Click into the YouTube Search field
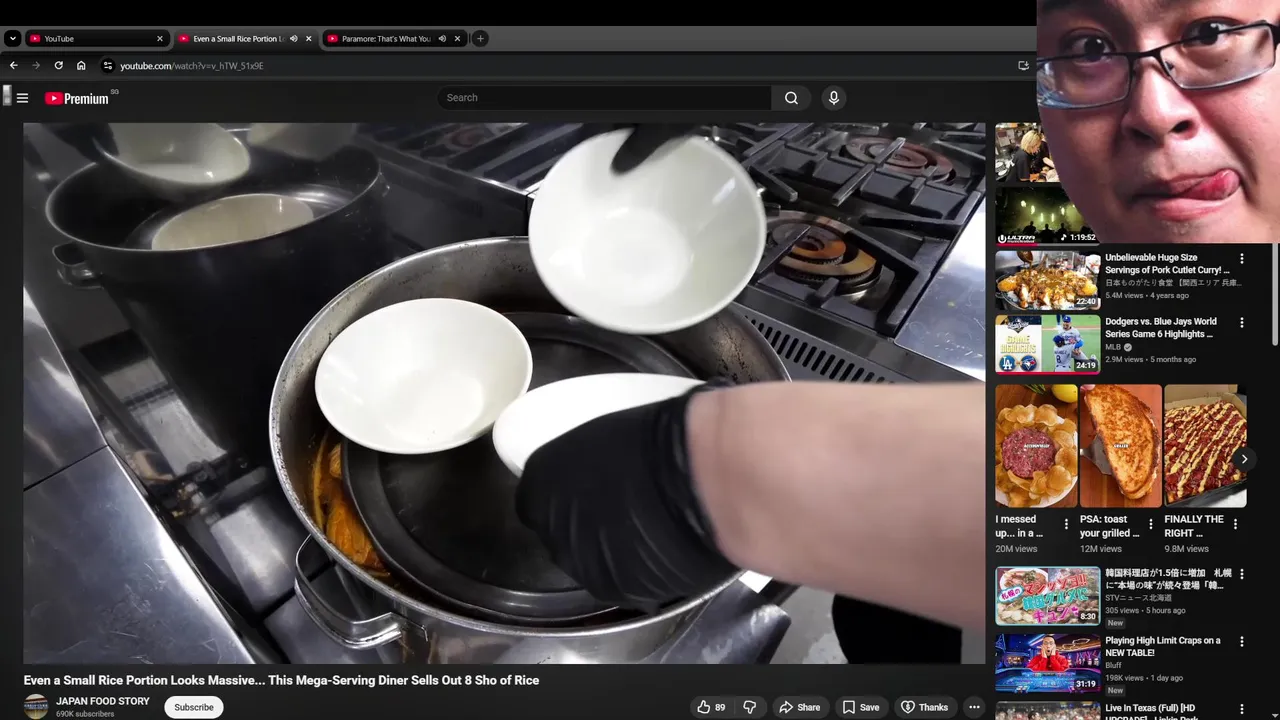The width and height of the screenshot is (1280, 720). point(604,98)
